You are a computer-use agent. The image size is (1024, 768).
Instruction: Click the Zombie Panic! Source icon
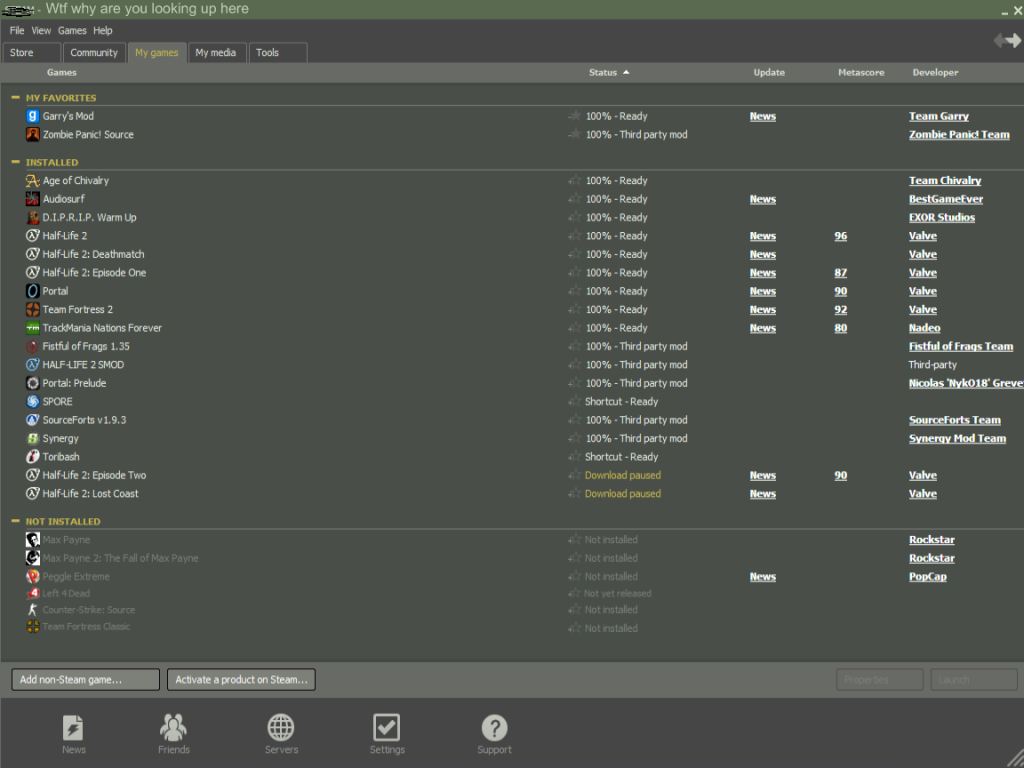33,135
